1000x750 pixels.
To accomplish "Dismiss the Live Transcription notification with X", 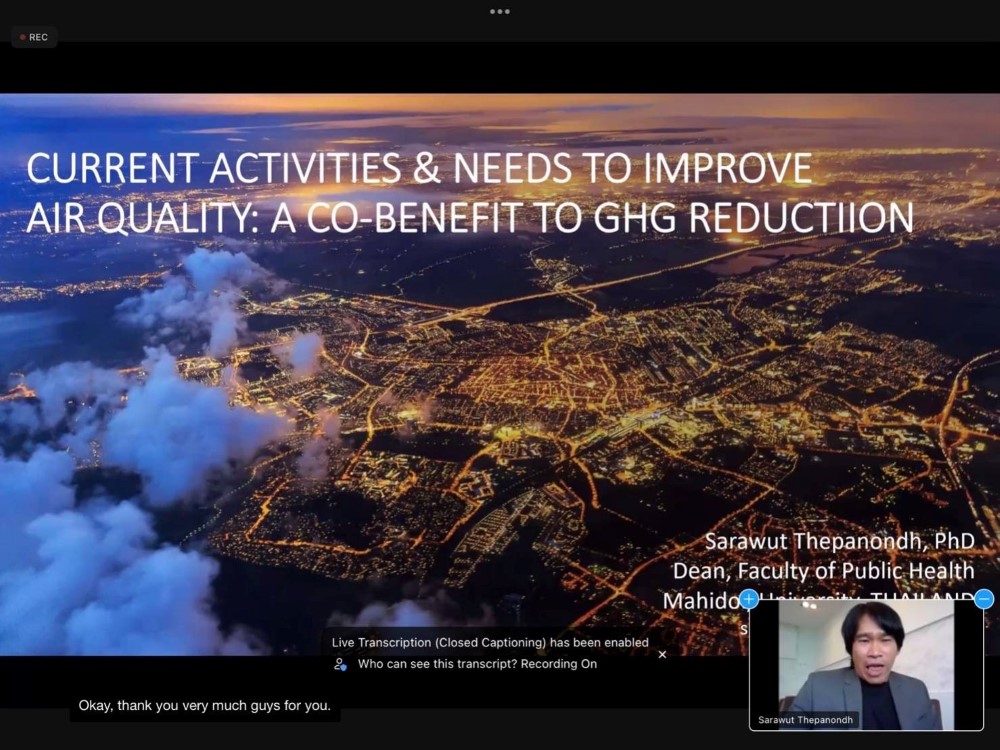I will point(662,654).
